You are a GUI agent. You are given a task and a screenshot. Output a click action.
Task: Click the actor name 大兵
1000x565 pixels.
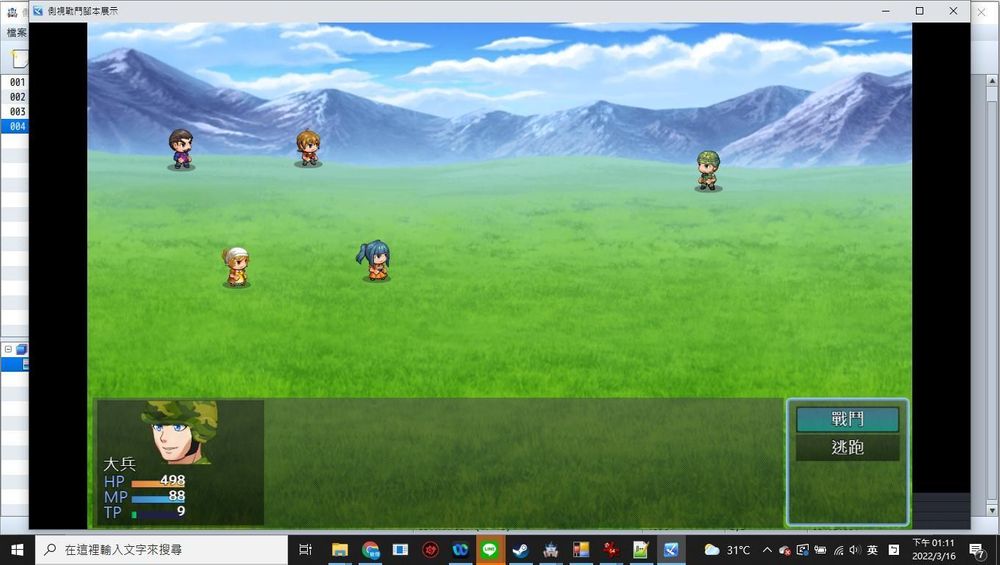pyautogui.click(x=119, y=464)
